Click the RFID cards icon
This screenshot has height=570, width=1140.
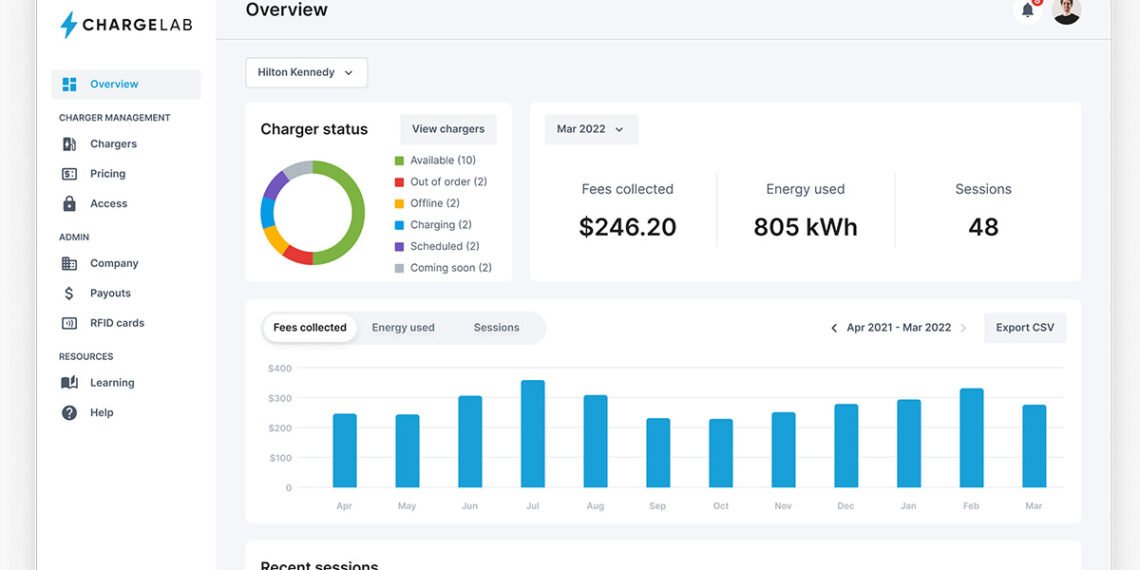(69, 323)
